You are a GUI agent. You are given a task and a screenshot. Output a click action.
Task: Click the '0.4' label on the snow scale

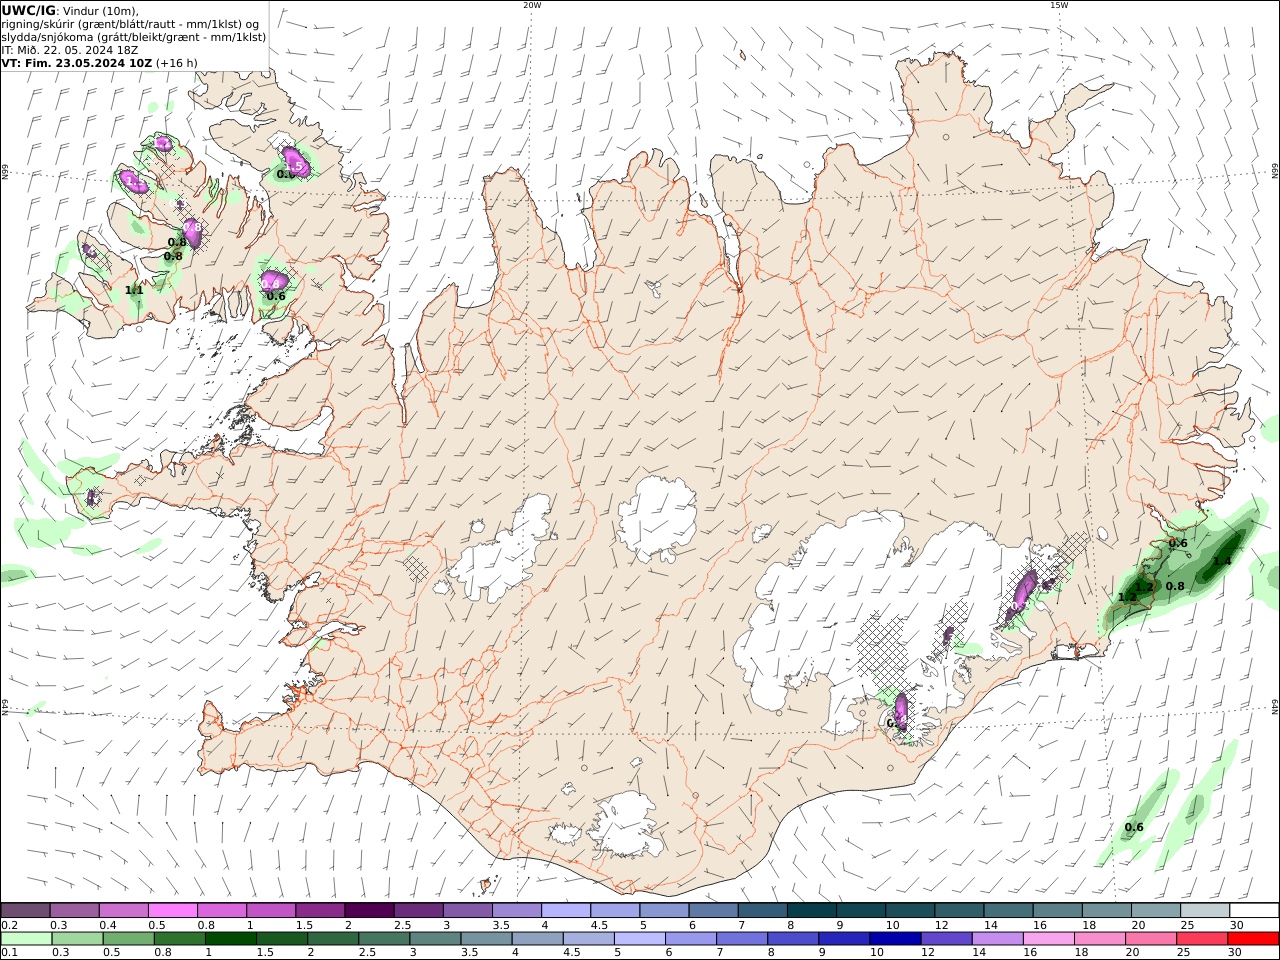click(x=106, y=925)
